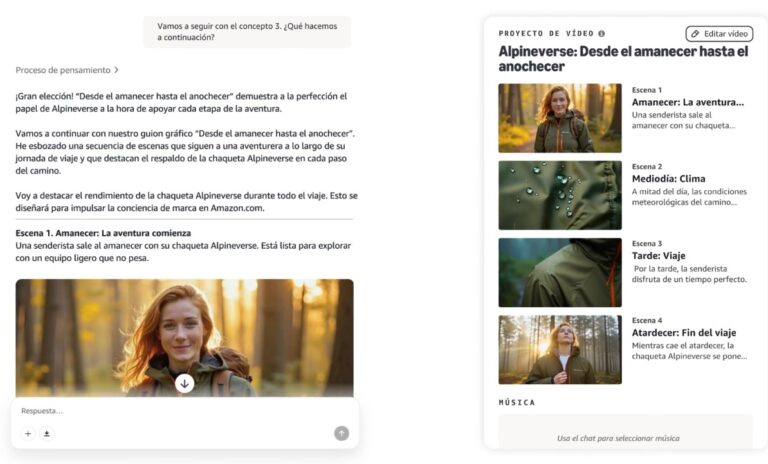Click the Escena 3 label in project panel

[x=647, y=244]
